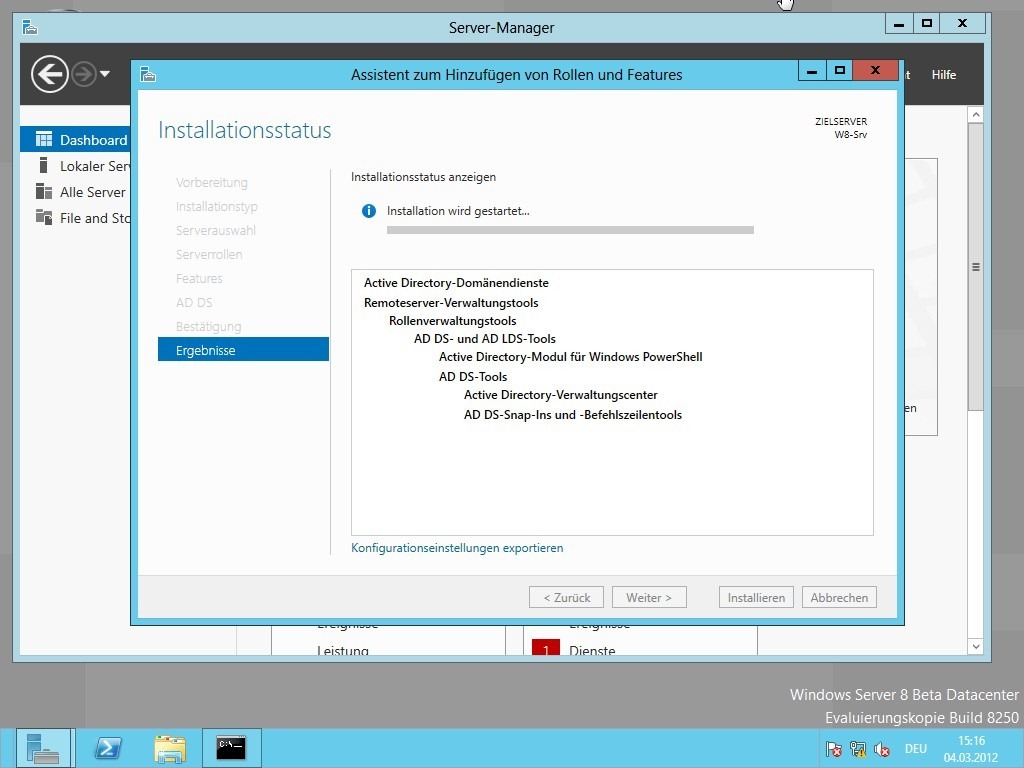
Task: Click Active Directory-Modul für Windows PowerShell
Action: (x=571, y=357)
